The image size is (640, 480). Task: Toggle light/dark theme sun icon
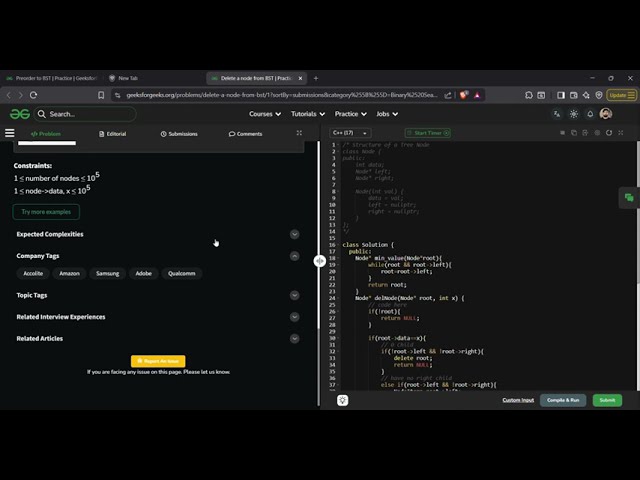pyautogui.click(x=574, y=114)
